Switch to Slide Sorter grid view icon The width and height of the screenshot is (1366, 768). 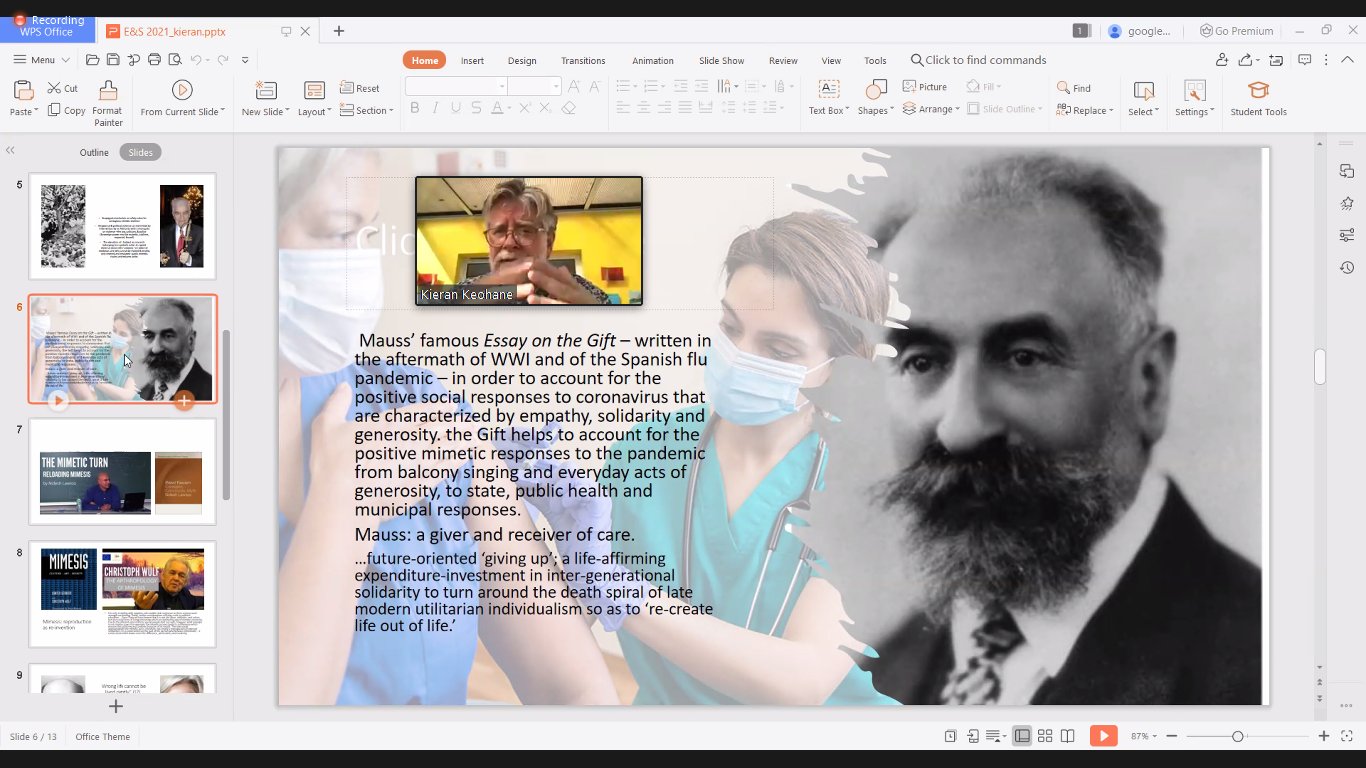(x=1045, y=736)
